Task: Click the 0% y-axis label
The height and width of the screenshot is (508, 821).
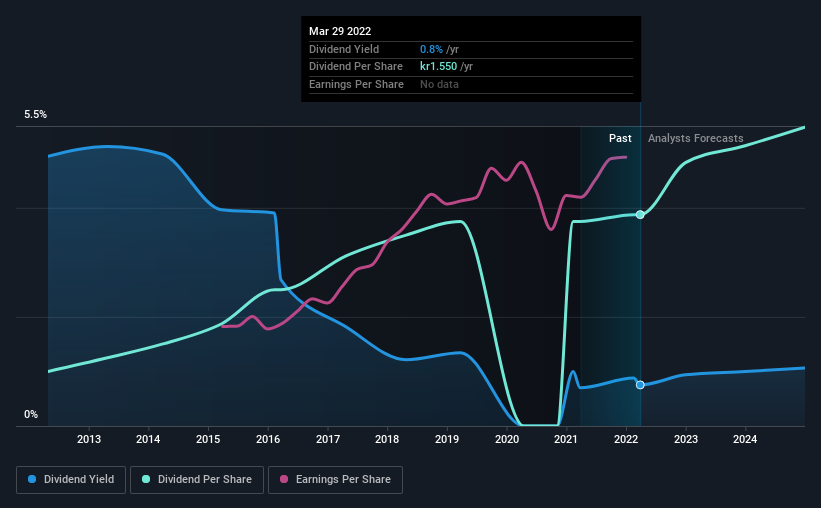Action: 31,414
